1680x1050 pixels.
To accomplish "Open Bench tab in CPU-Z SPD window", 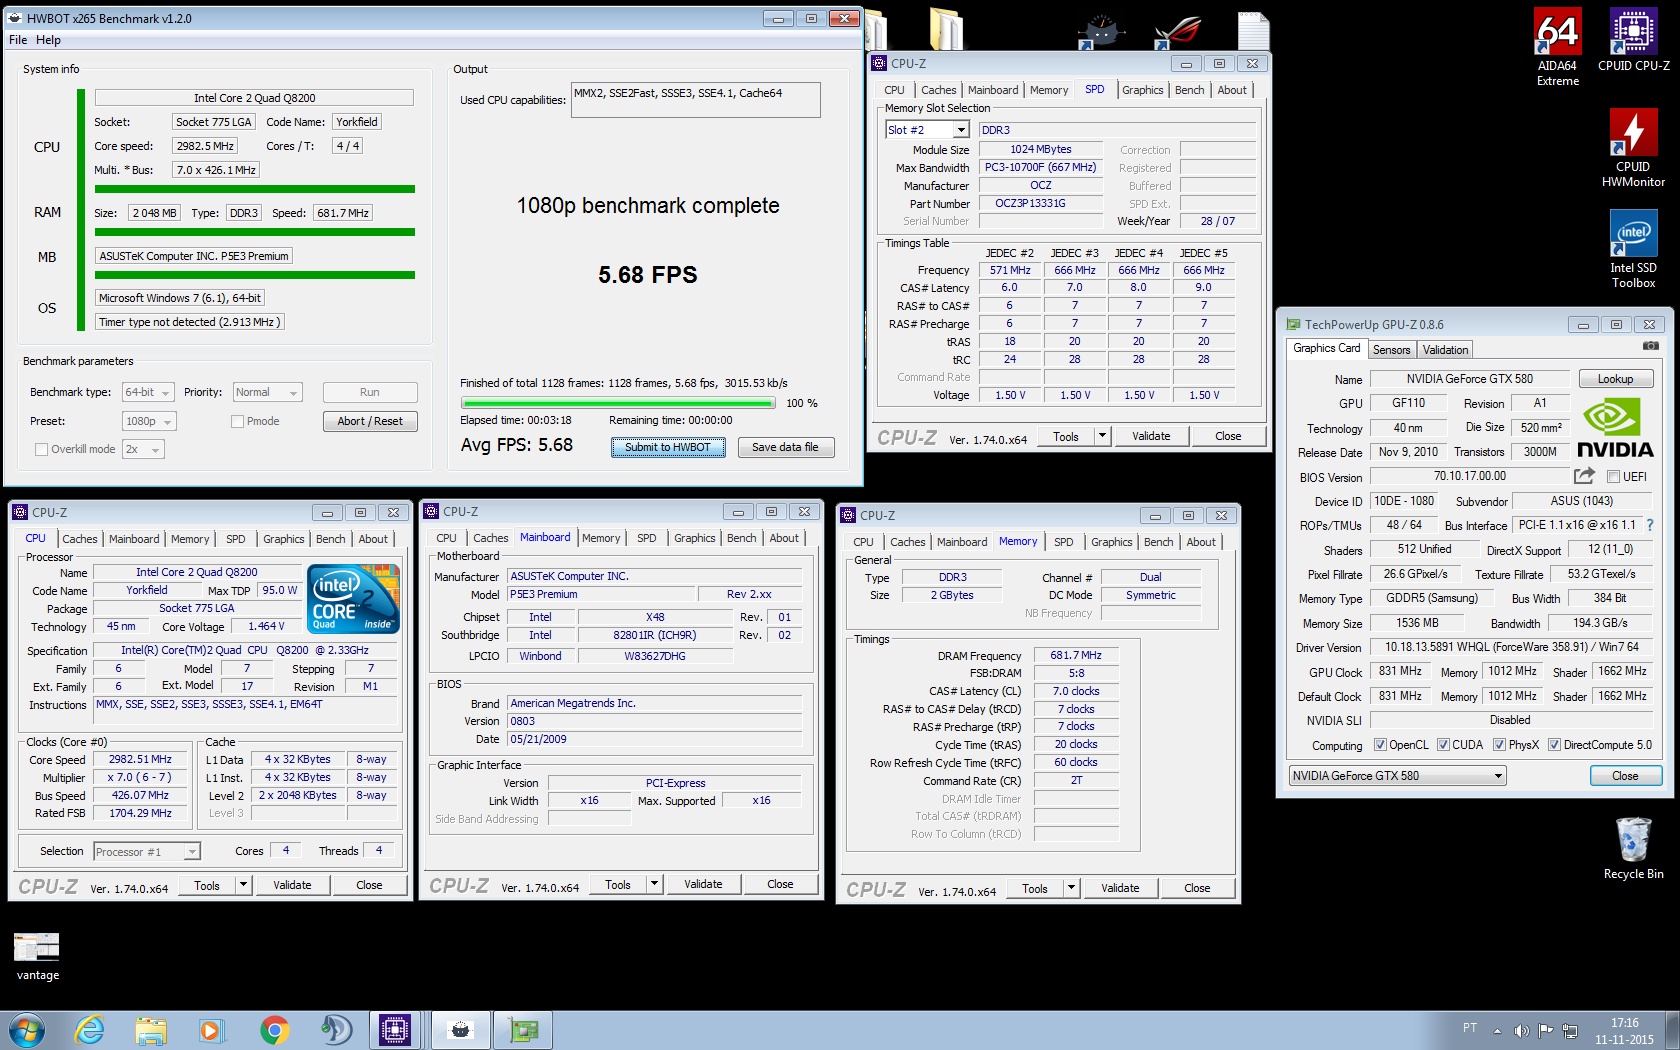I will point(1189,90).
